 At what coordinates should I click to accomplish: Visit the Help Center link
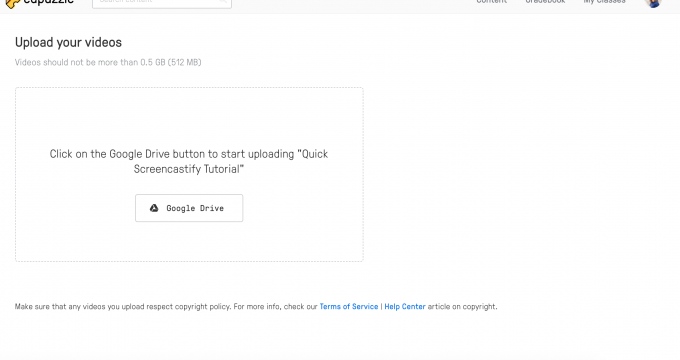pyautogui.click(x=405, y=306)
